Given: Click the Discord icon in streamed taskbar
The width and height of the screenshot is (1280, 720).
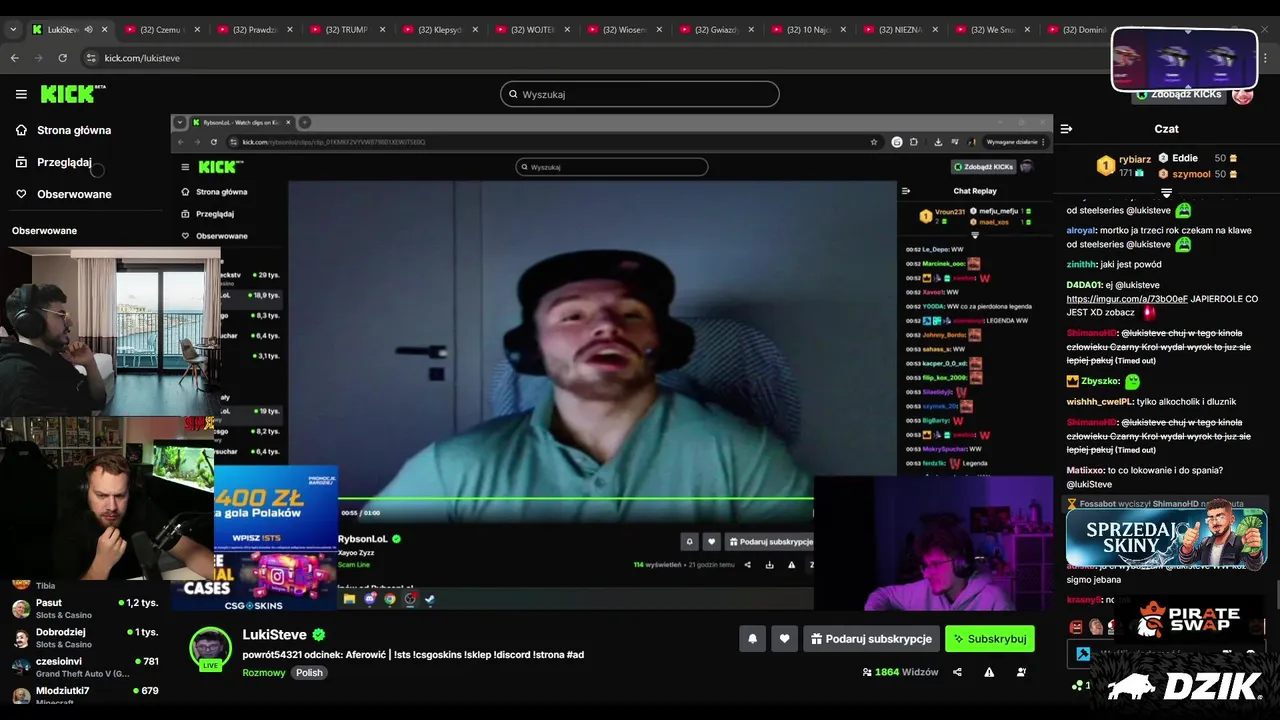Looking at the screenshot, I should click(370, 599).
